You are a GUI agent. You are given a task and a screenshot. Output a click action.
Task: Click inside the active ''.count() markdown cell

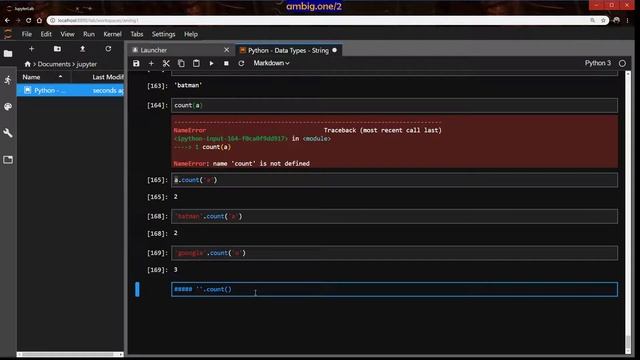click(x=394, y=289)
